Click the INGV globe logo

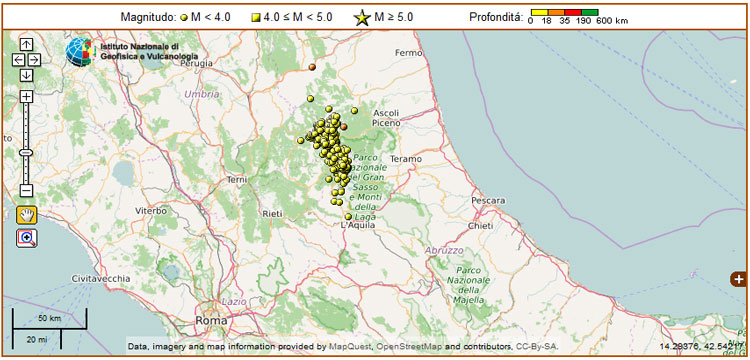click(x=80, y=52)
